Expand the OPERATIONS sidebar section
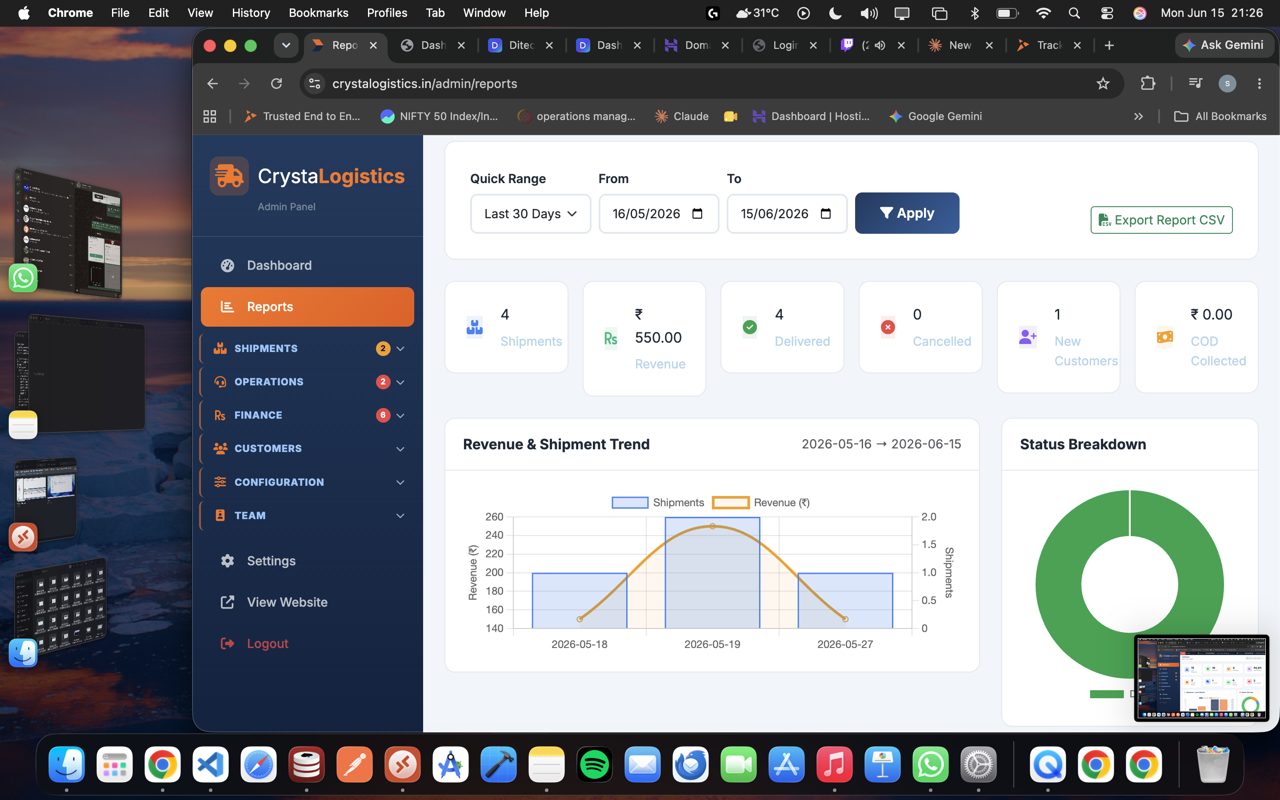Screen dimensions: 1280x800 tap(307, 382)
